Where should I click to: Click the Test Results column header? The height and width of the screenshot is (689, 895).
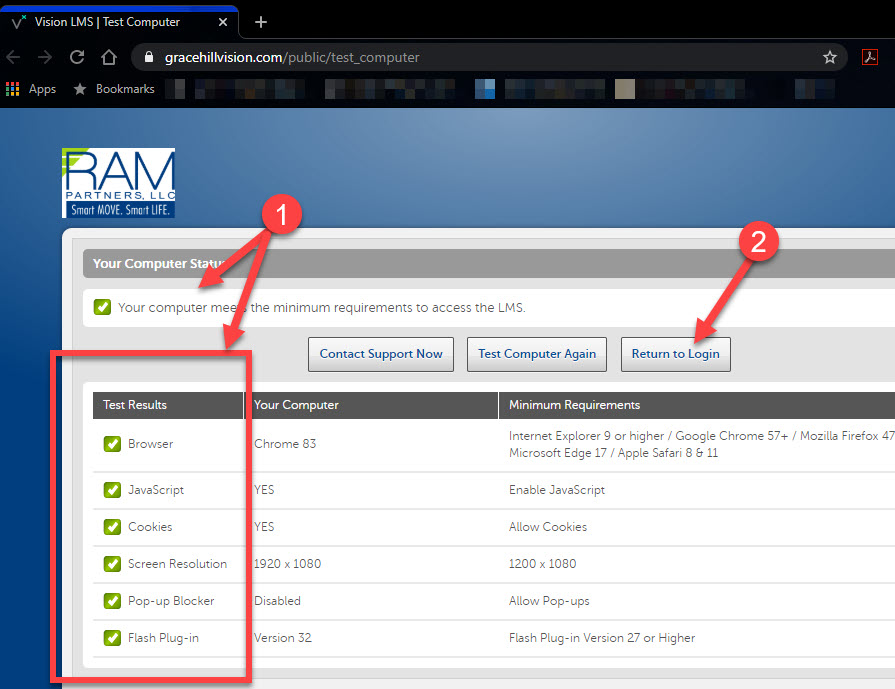(168, 405)
